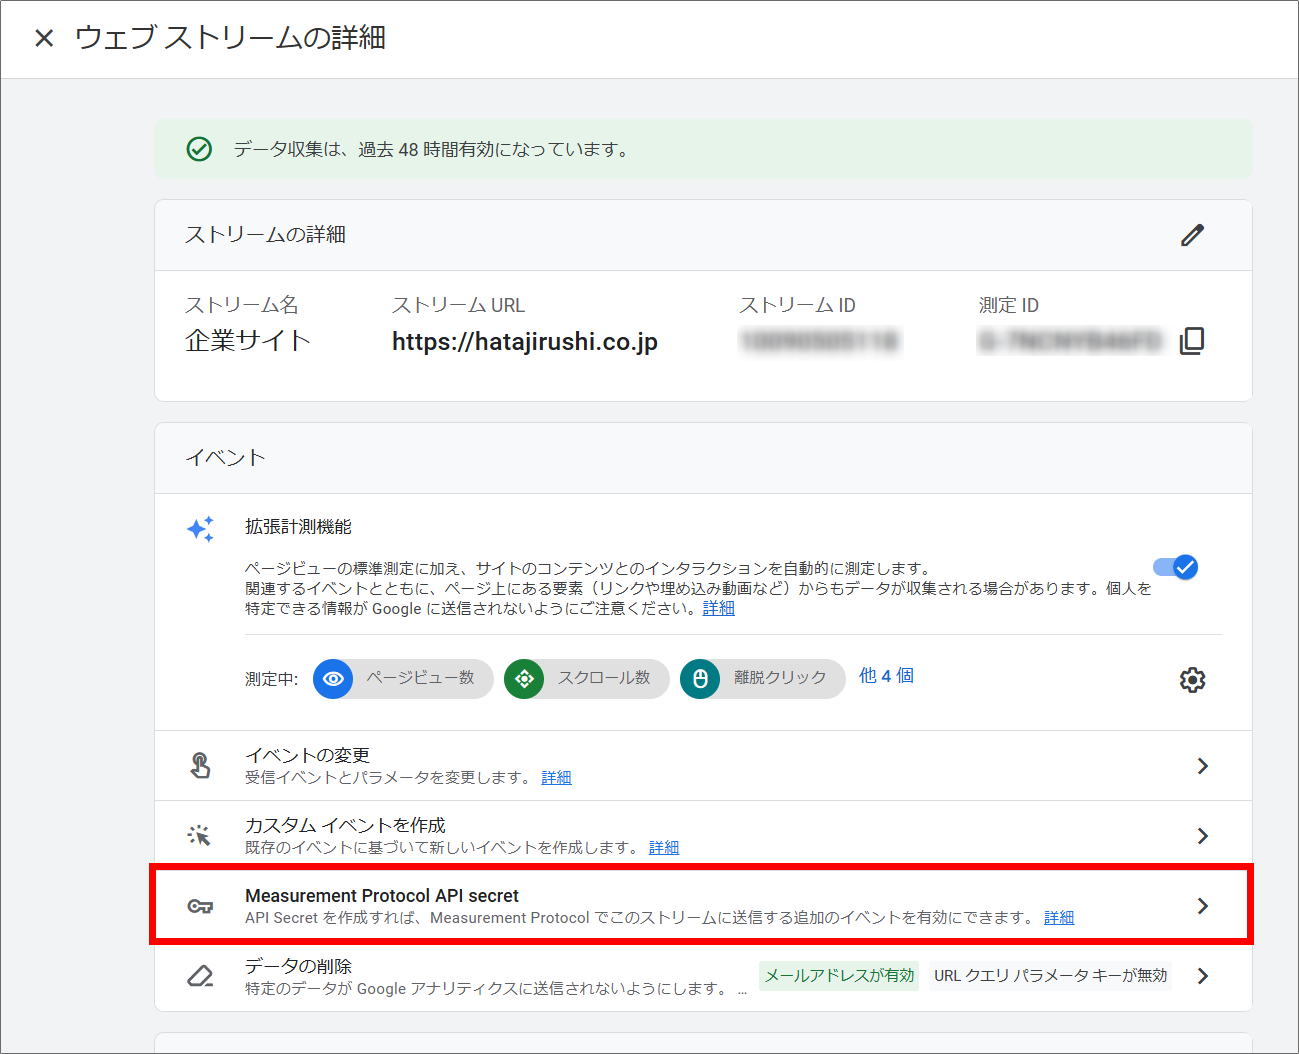Expand the イベントの変更 row chevron
This screenshot has width=1299, height=1054.
pos(1202,766)
